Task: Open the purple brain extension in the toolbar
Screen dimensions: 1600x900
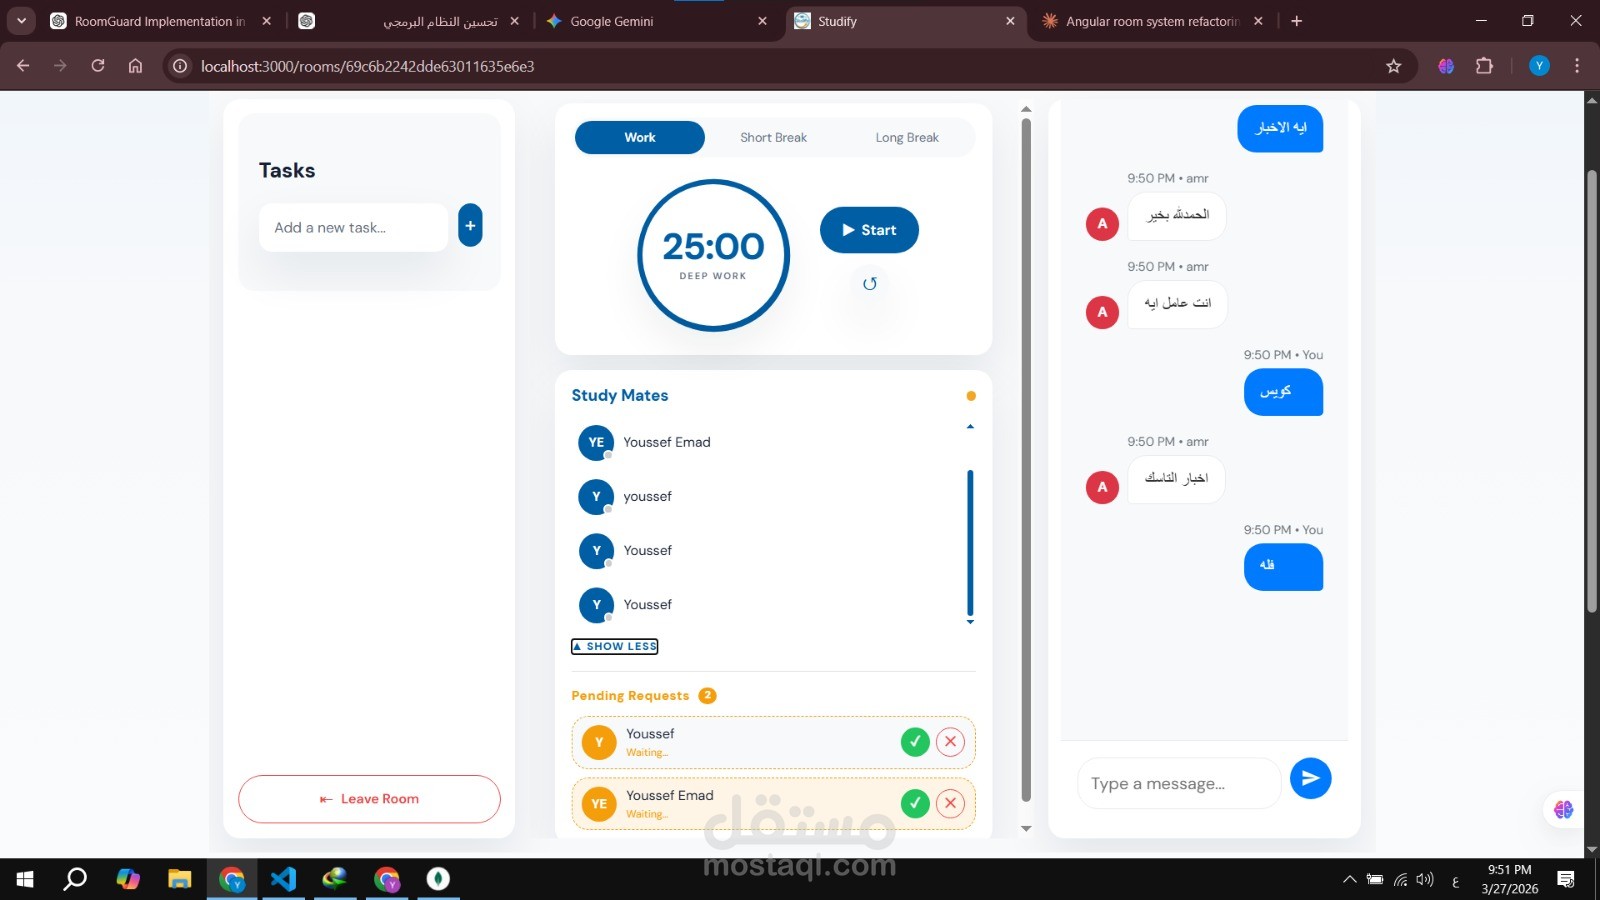Action: coord(1446,66)
